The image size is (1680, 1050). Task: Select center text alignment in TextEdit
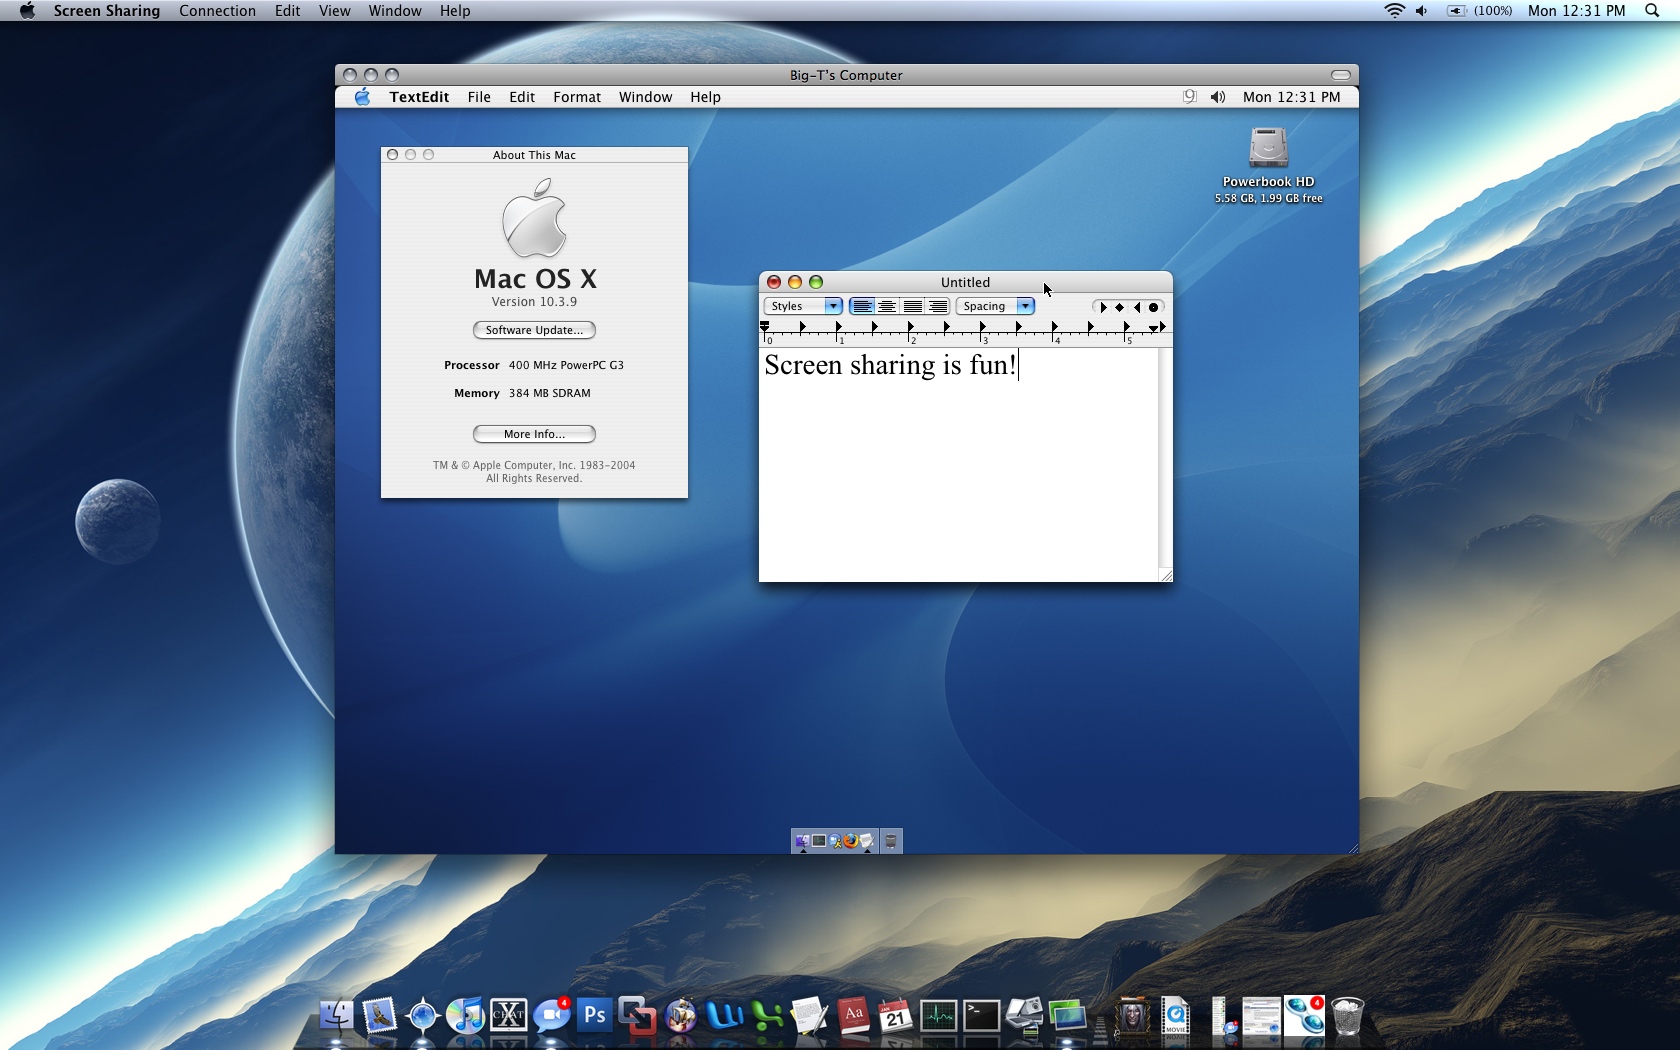[887, 307]
